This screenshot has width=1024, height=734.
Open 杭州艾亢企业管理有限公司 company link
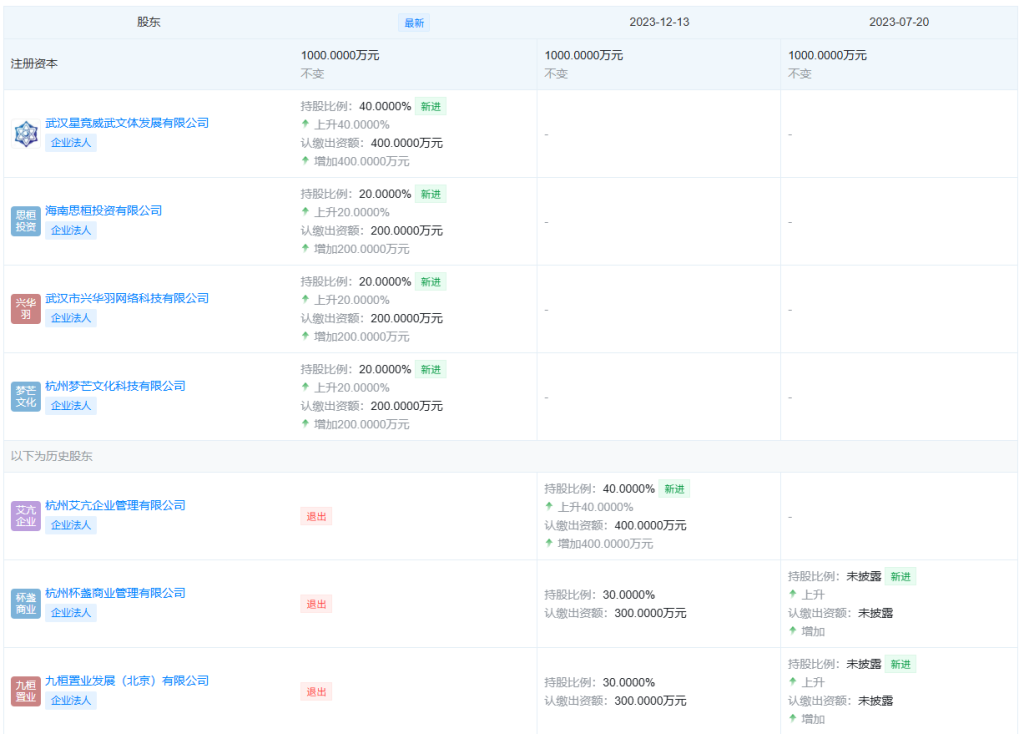(115, 505)
